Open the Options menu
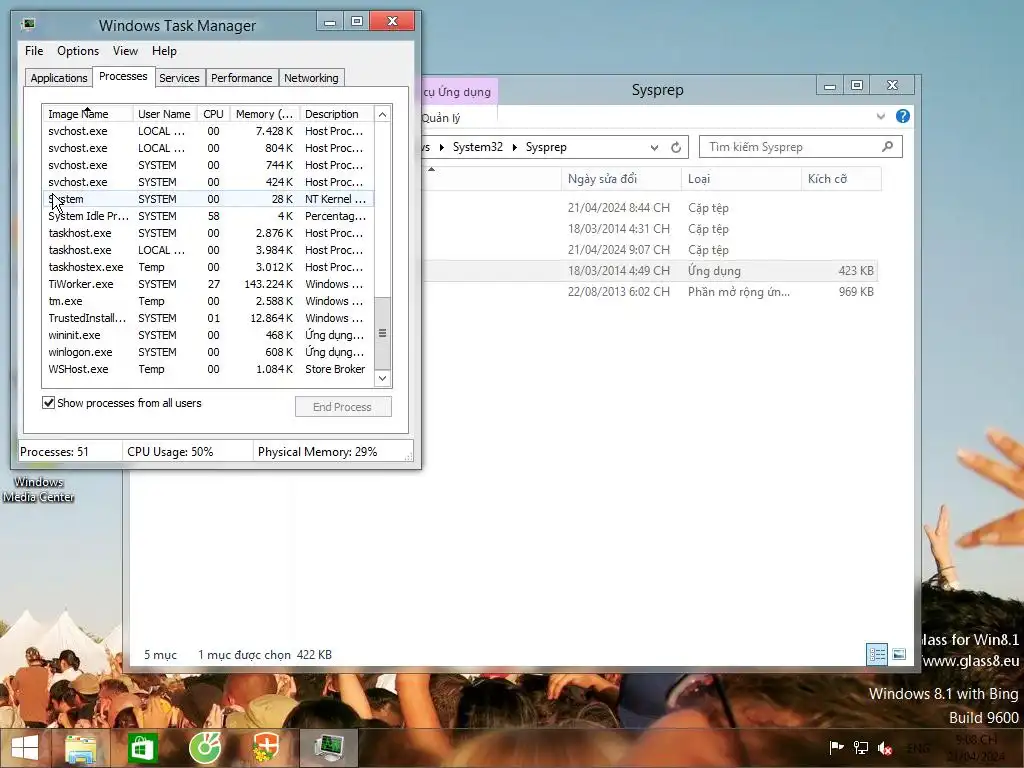This screenshot has height=768, width=1024. pyautogui.click(x=78, y=51)
